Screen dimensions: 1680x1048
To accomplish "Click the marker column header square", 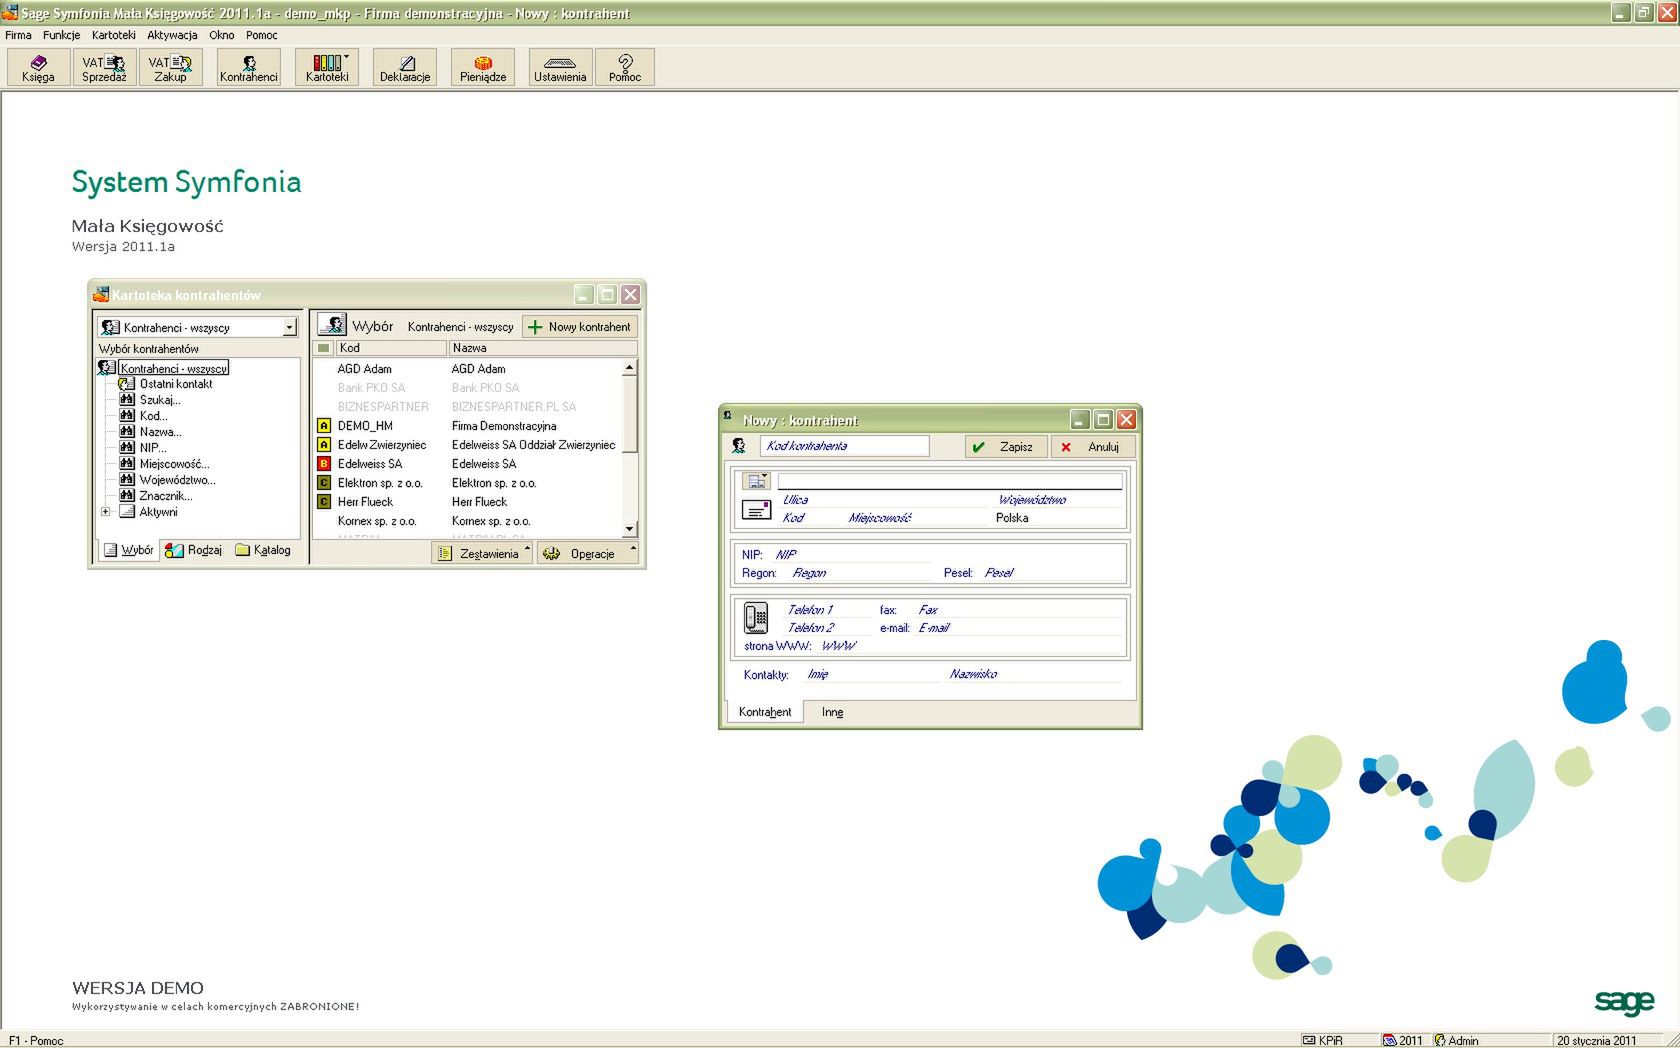I will pos(324,348).
